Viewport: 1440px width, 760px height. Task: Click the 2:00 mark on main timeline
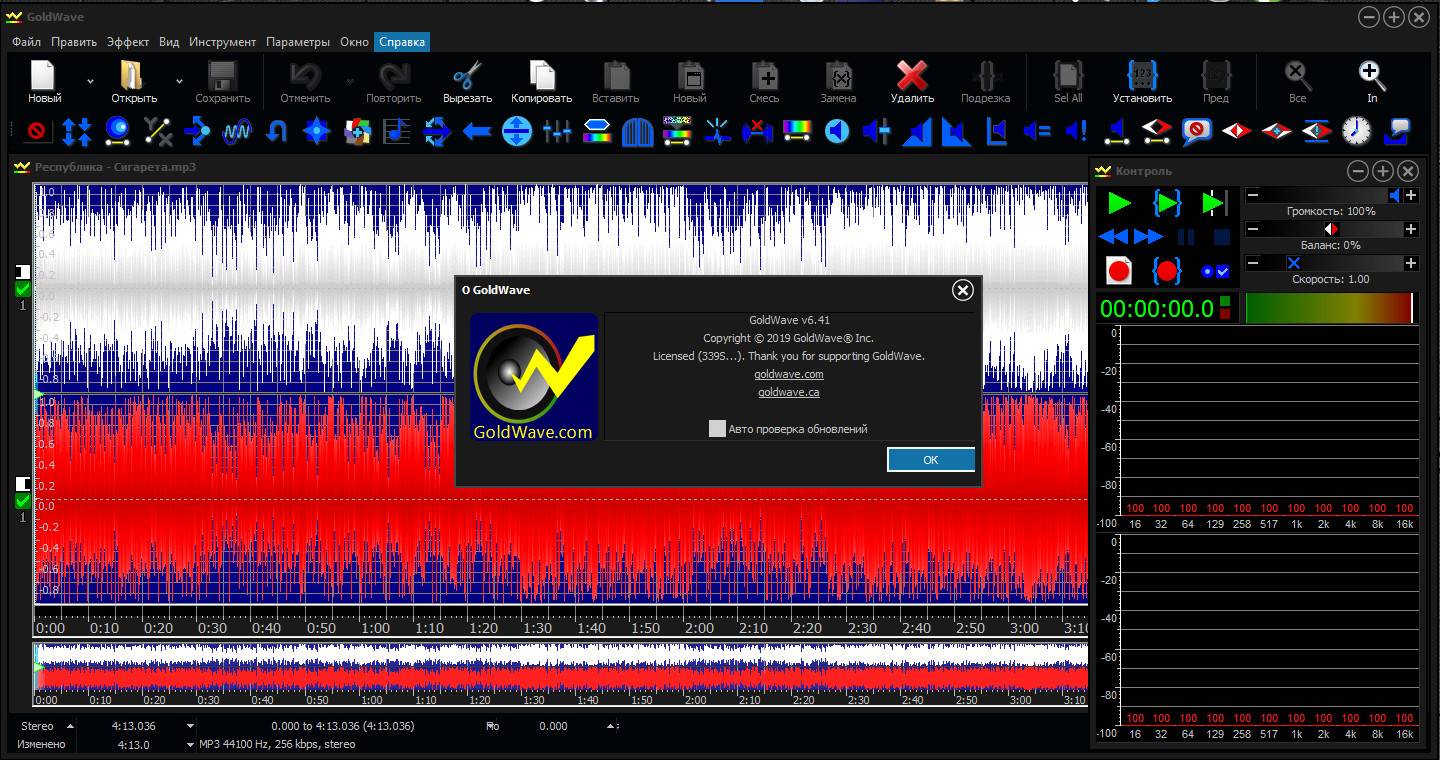pos(699,628)
